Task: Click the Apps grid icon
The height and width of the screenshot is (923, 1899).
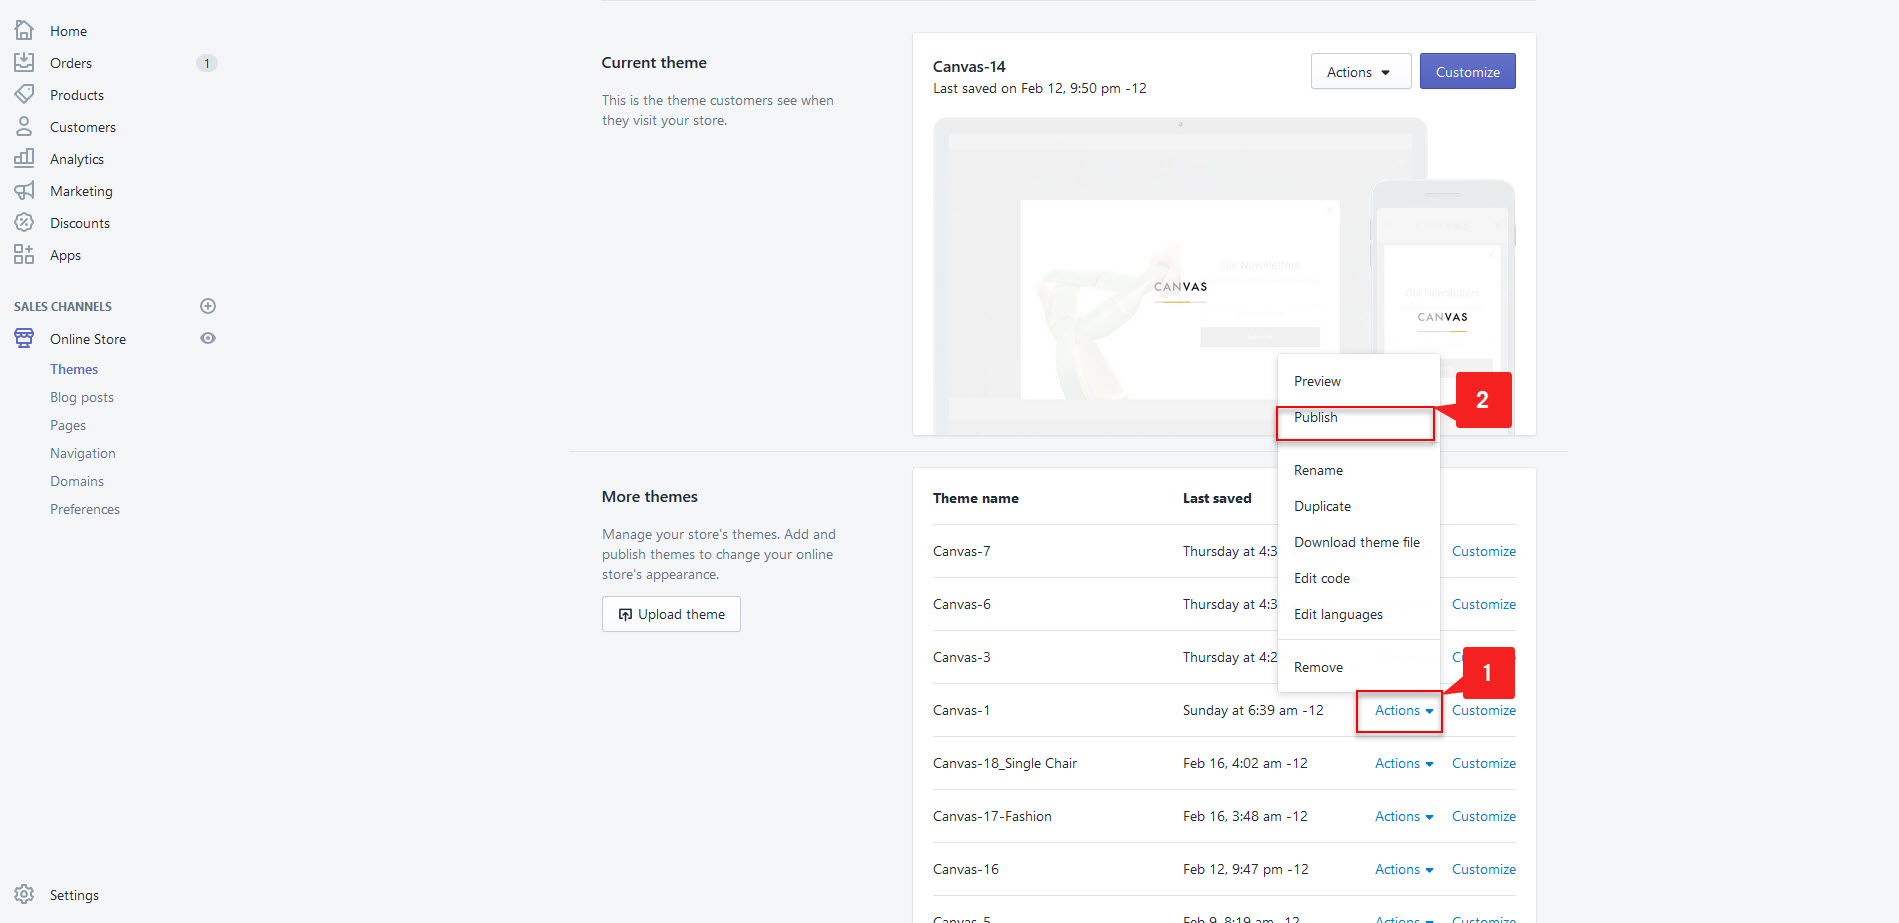Action: click(24, 255)
